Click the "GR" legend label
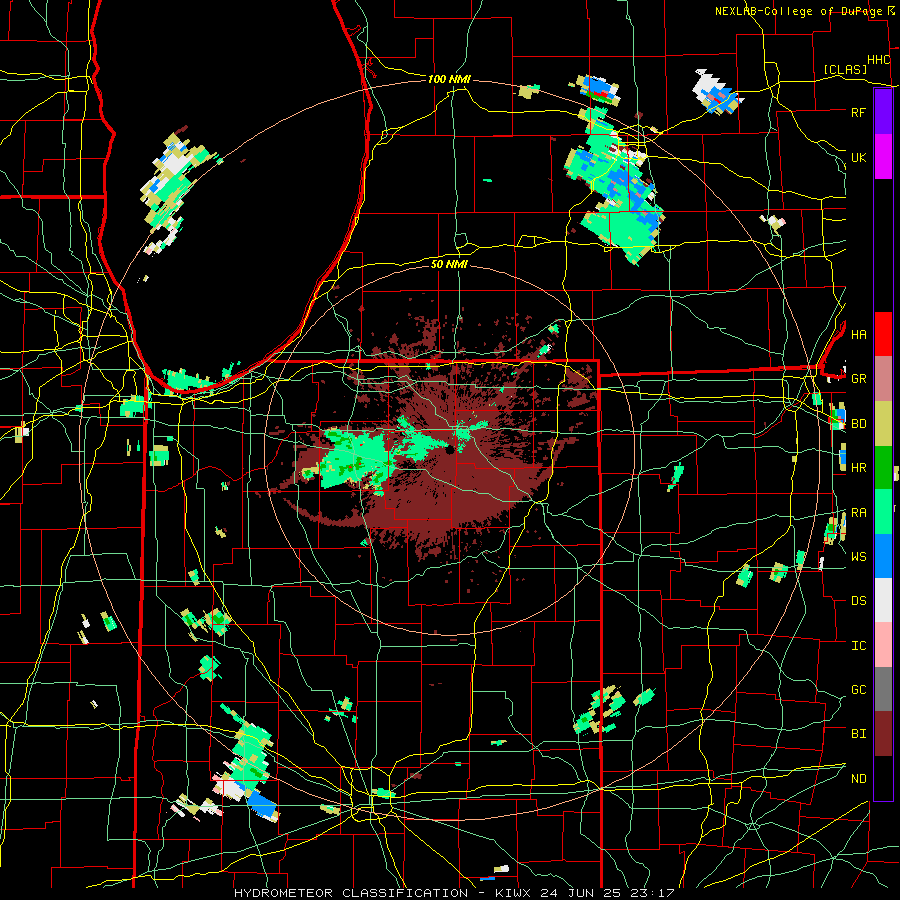Viewport: 900px width, 900px height. point(858,379)
